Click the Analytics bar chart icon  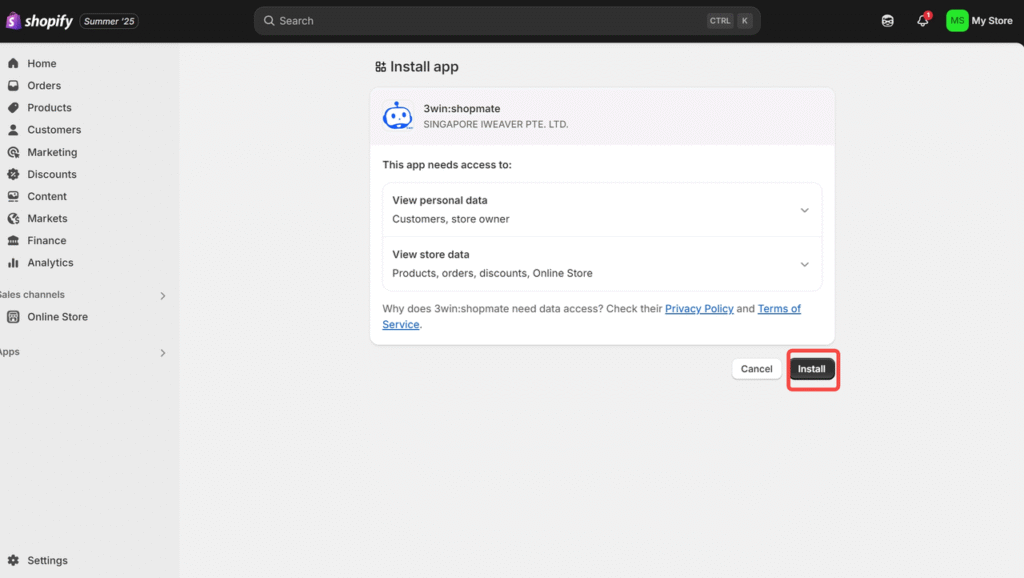pyautogui.click(x=13, y=263)
